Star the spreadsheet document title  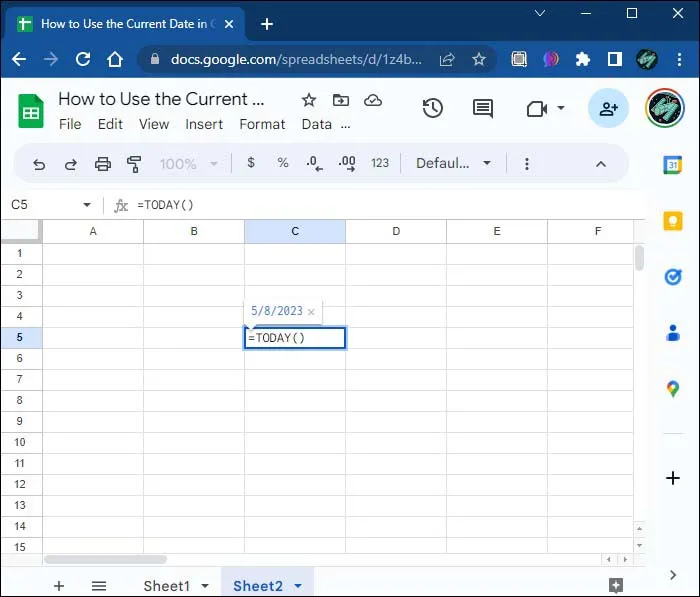click(x=308, y=100)
